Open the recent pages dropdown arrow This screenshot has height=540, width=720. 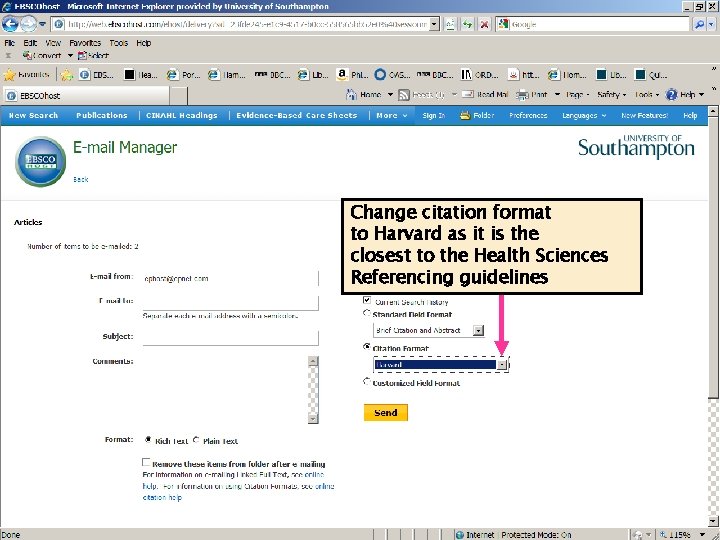tap(42, 24)
